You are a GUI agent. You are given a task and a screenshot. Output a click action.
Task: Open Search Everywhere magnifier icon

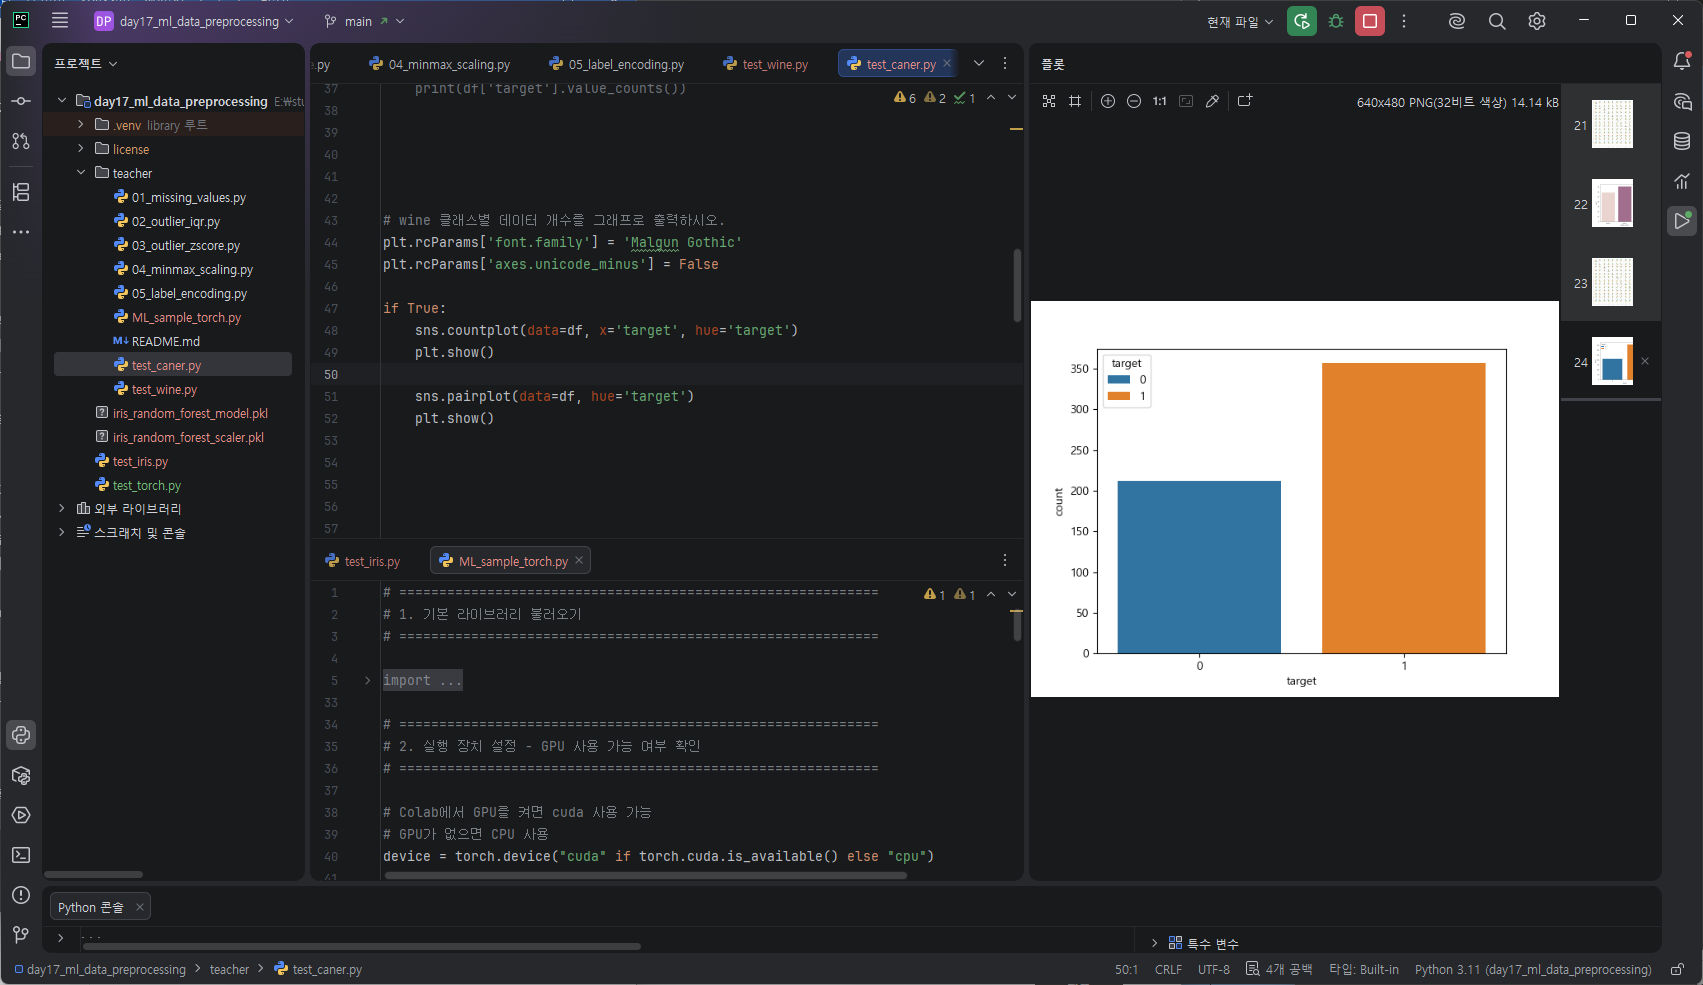[1497, 21]
